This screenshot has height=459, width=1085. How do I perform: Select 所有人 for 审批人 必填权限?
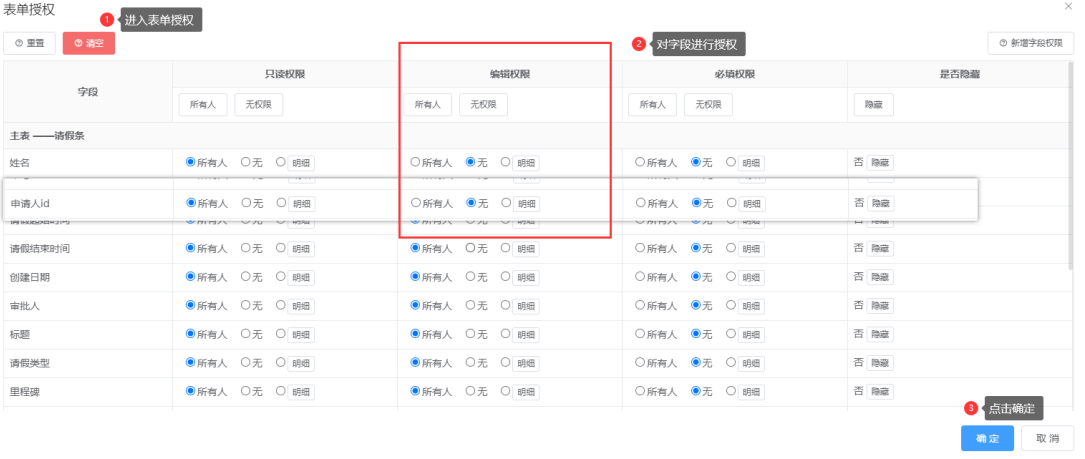pos(640,305)
